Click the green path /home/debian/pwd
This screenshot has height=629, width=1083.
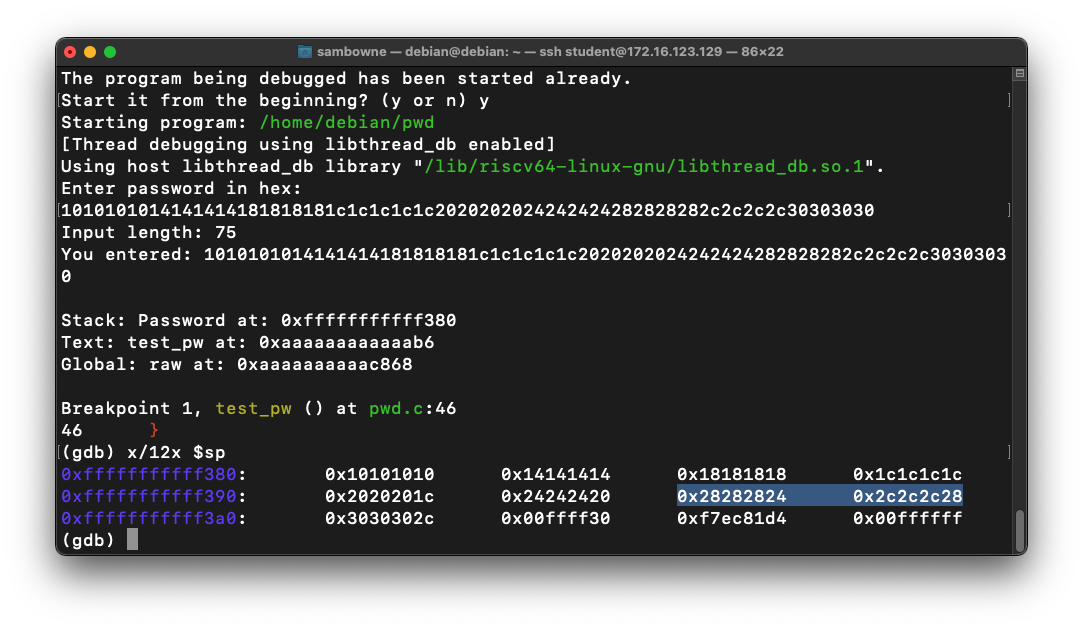point(347,123)
